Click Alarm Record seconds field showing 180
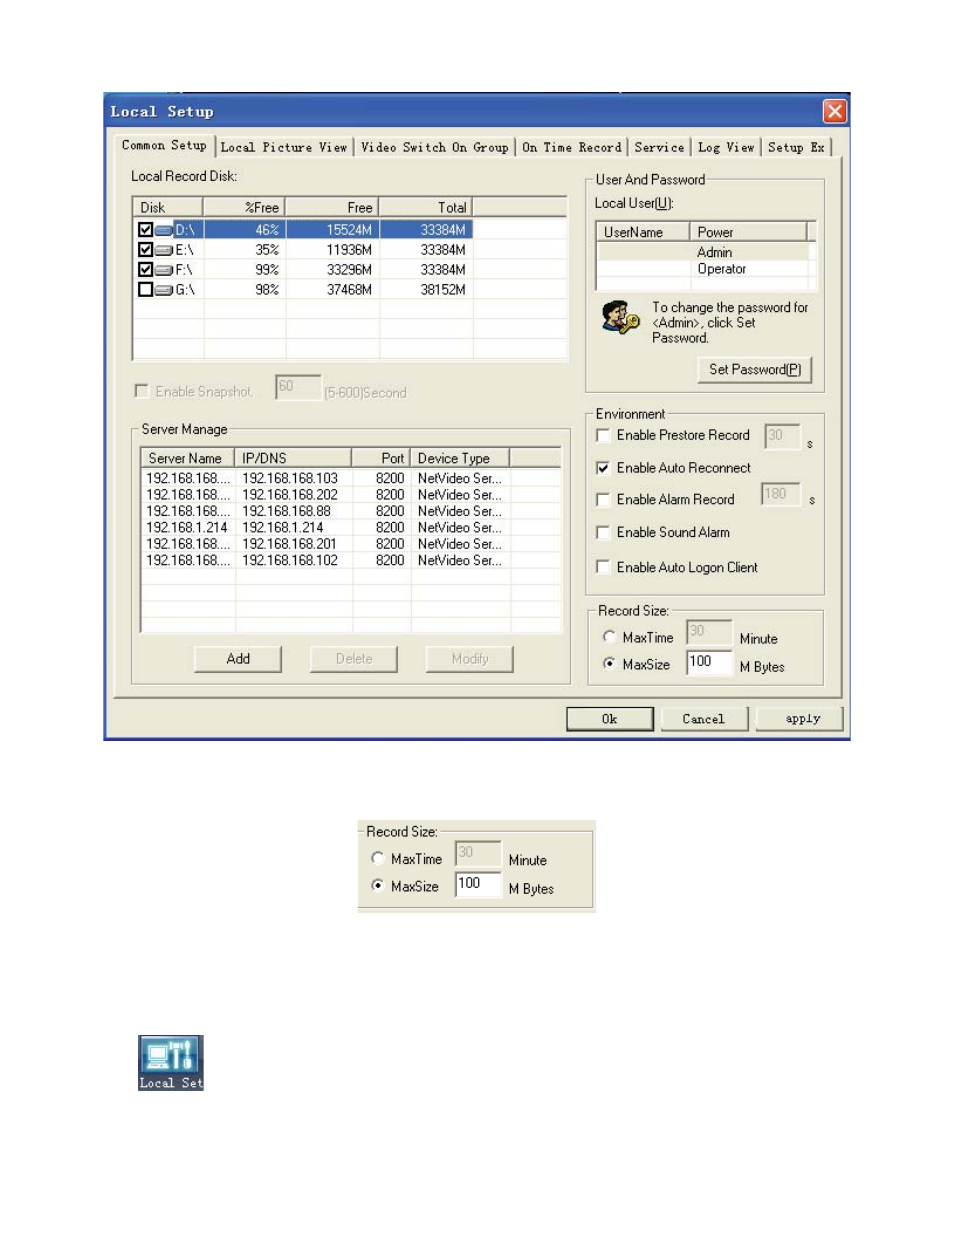The height and width of the screenshot is (1235, 954). [781, 494]
